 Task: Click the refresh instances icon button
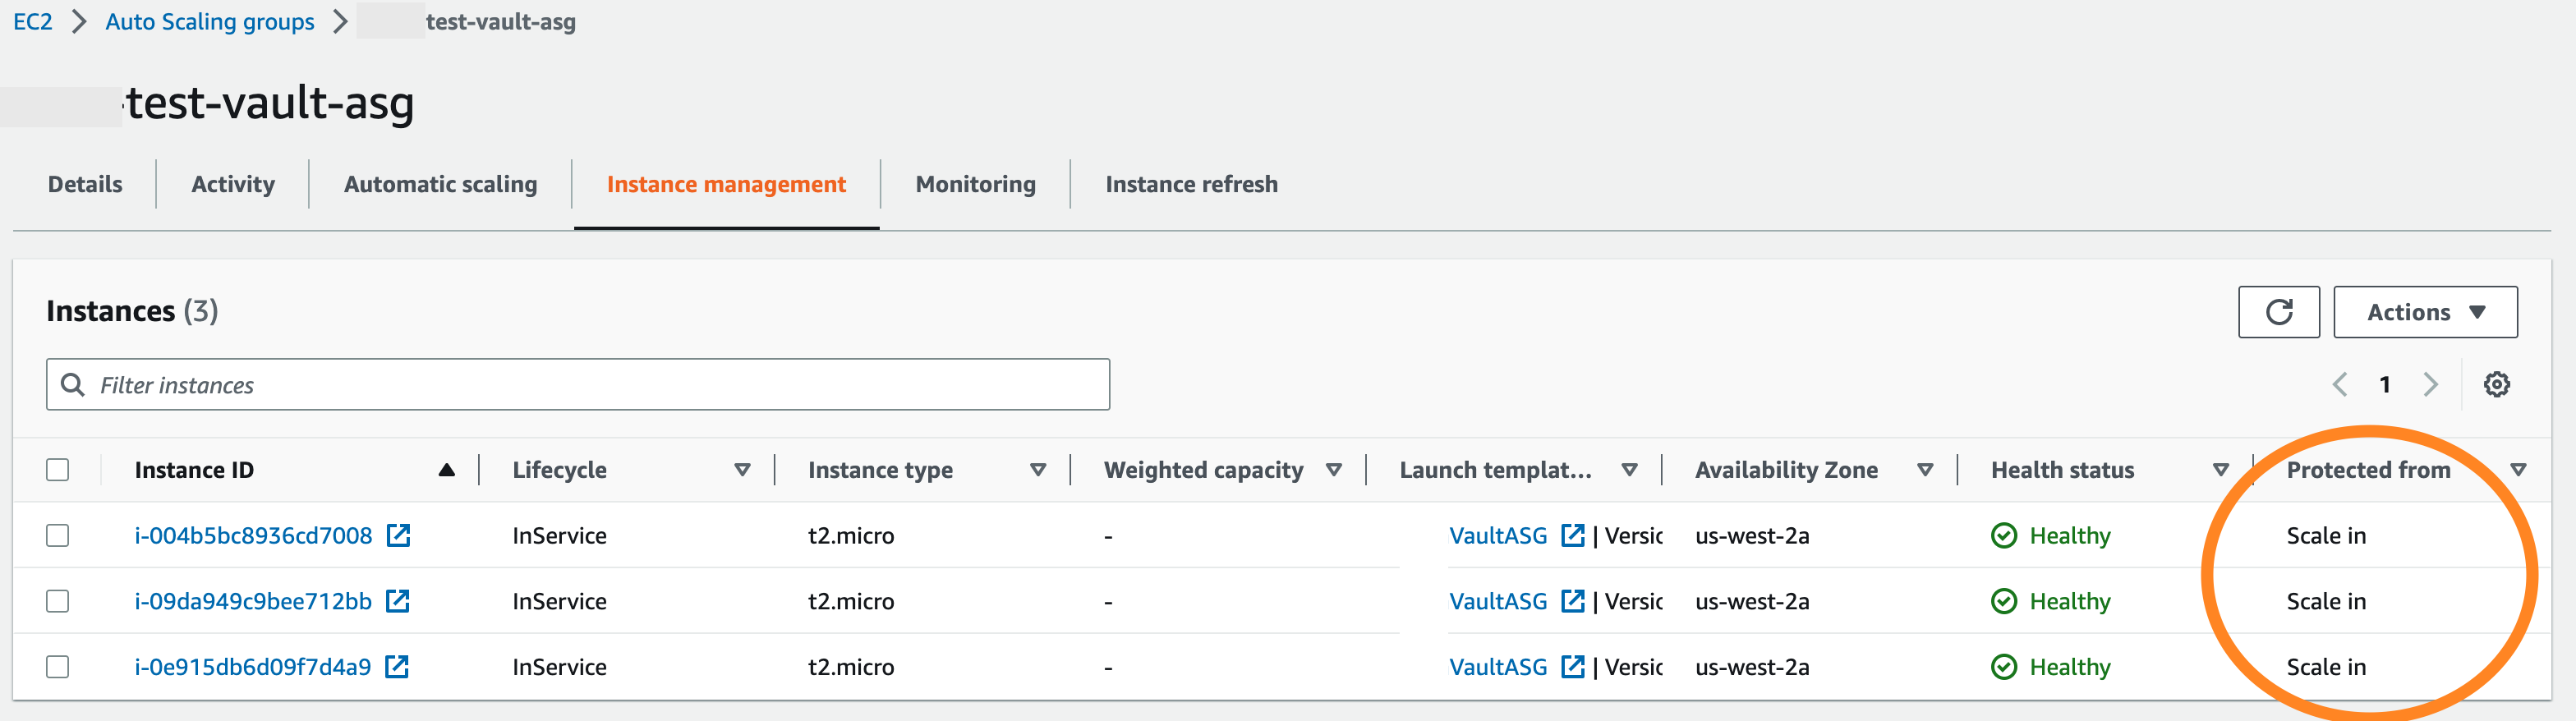[x=2278, y=312]
